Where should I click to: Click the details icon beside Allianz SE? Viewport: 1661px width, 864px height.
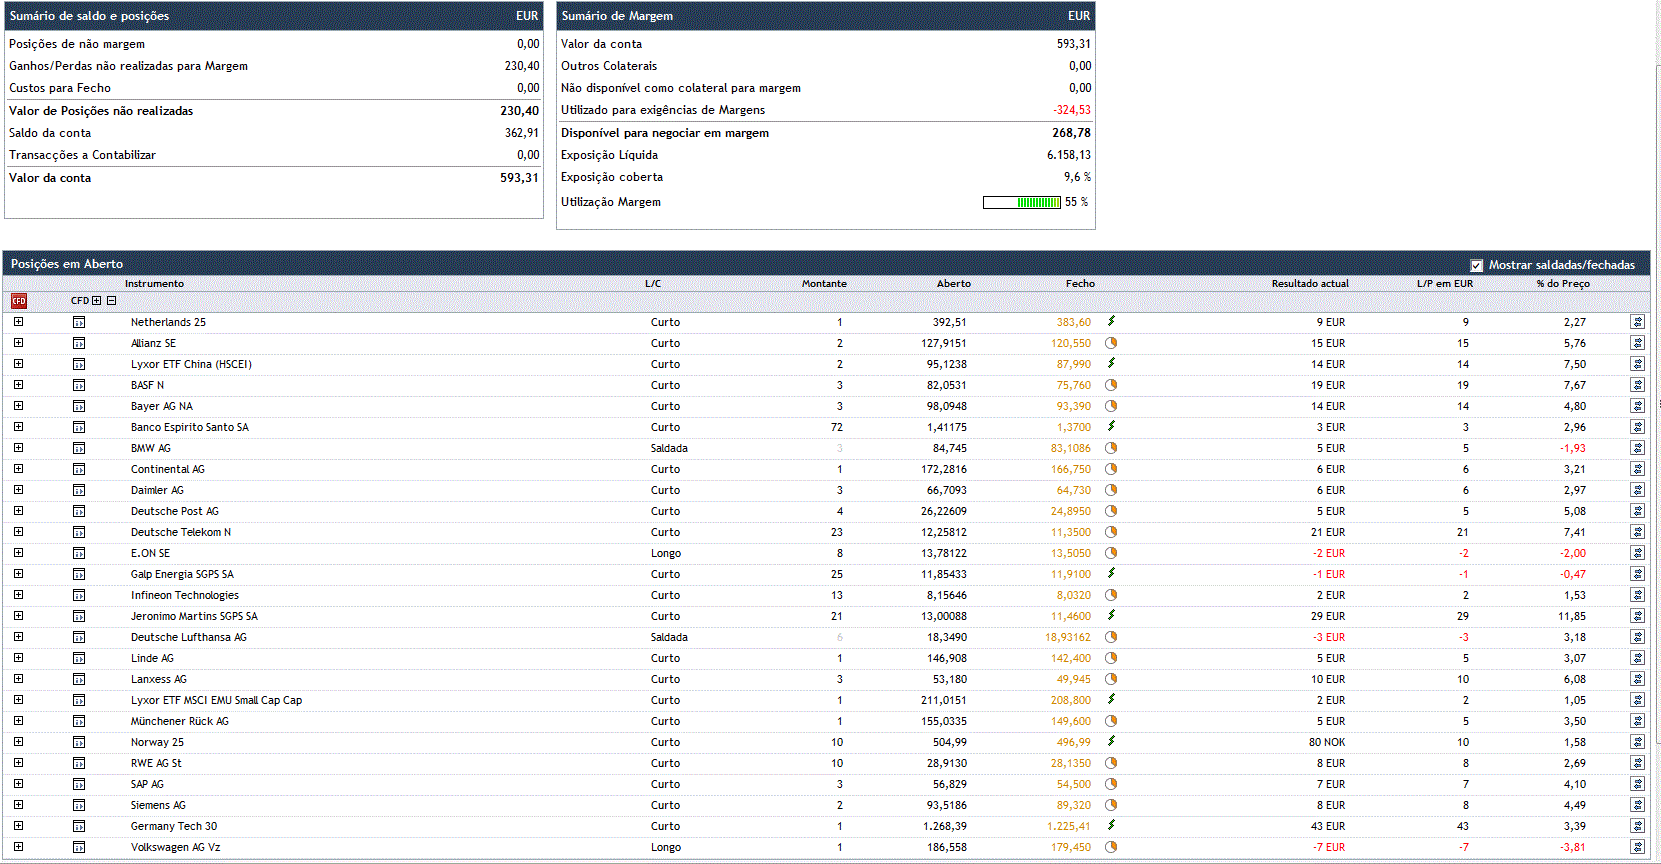pos(79,343)
